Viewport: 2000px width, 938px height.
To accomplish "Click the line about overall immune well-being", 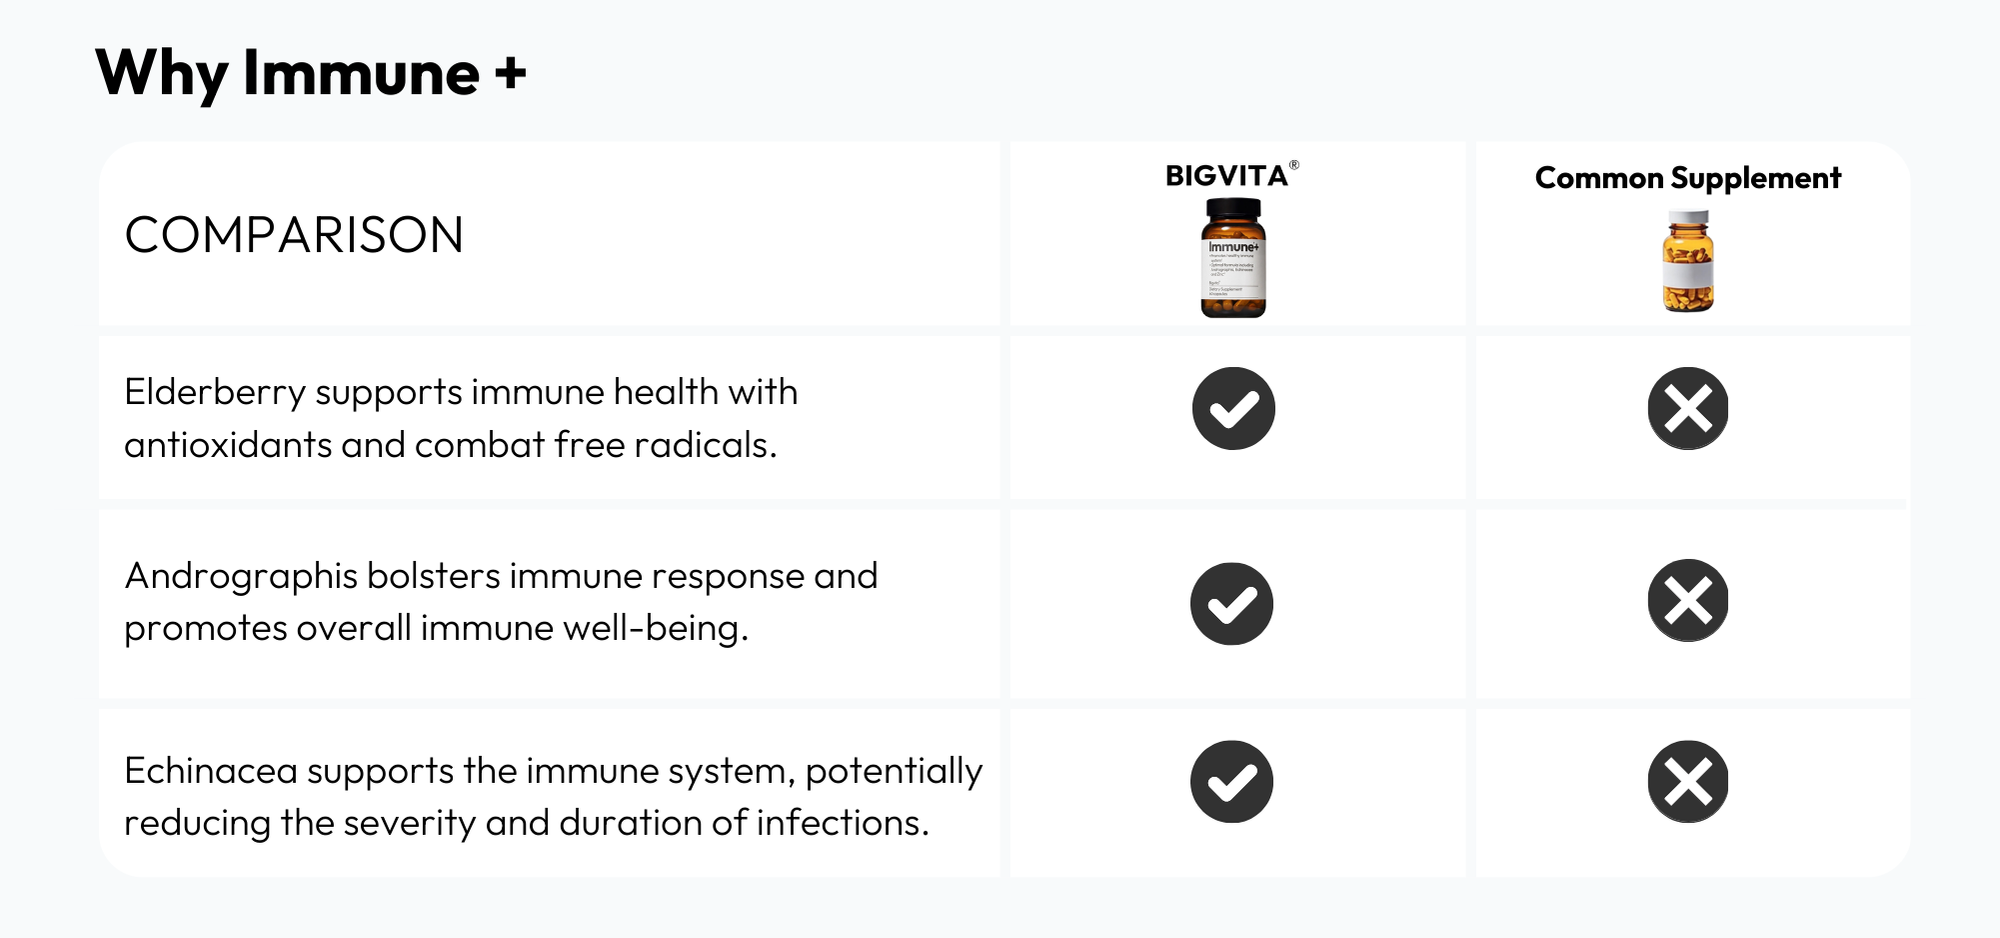I will click(x=436, y=628).
